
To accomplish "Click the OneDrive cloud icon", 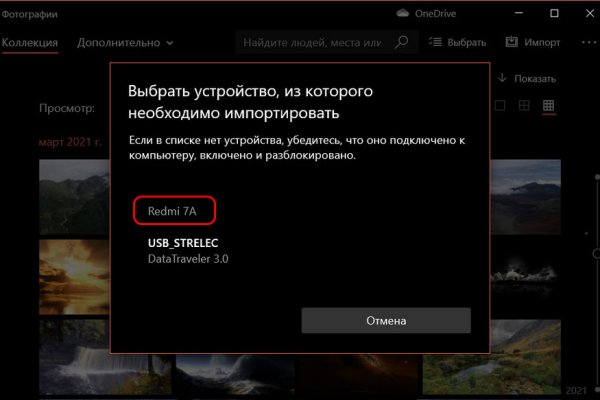I will point(402,13).
